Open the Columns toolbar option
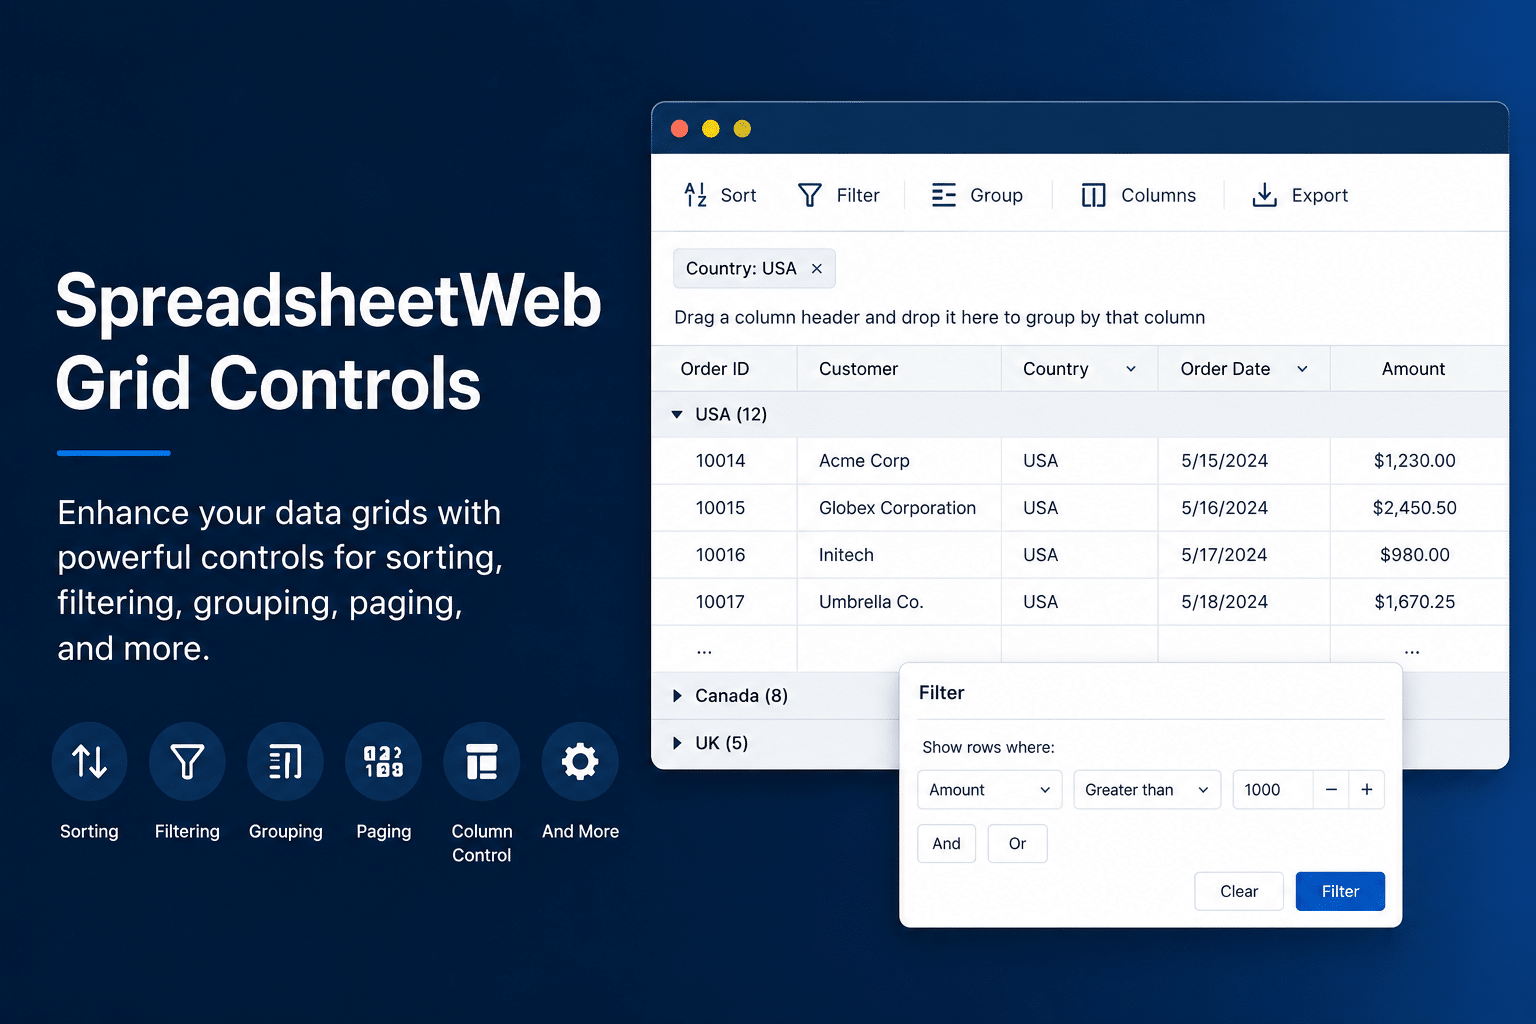The image size is (1536, 1024). point(1138,195)
